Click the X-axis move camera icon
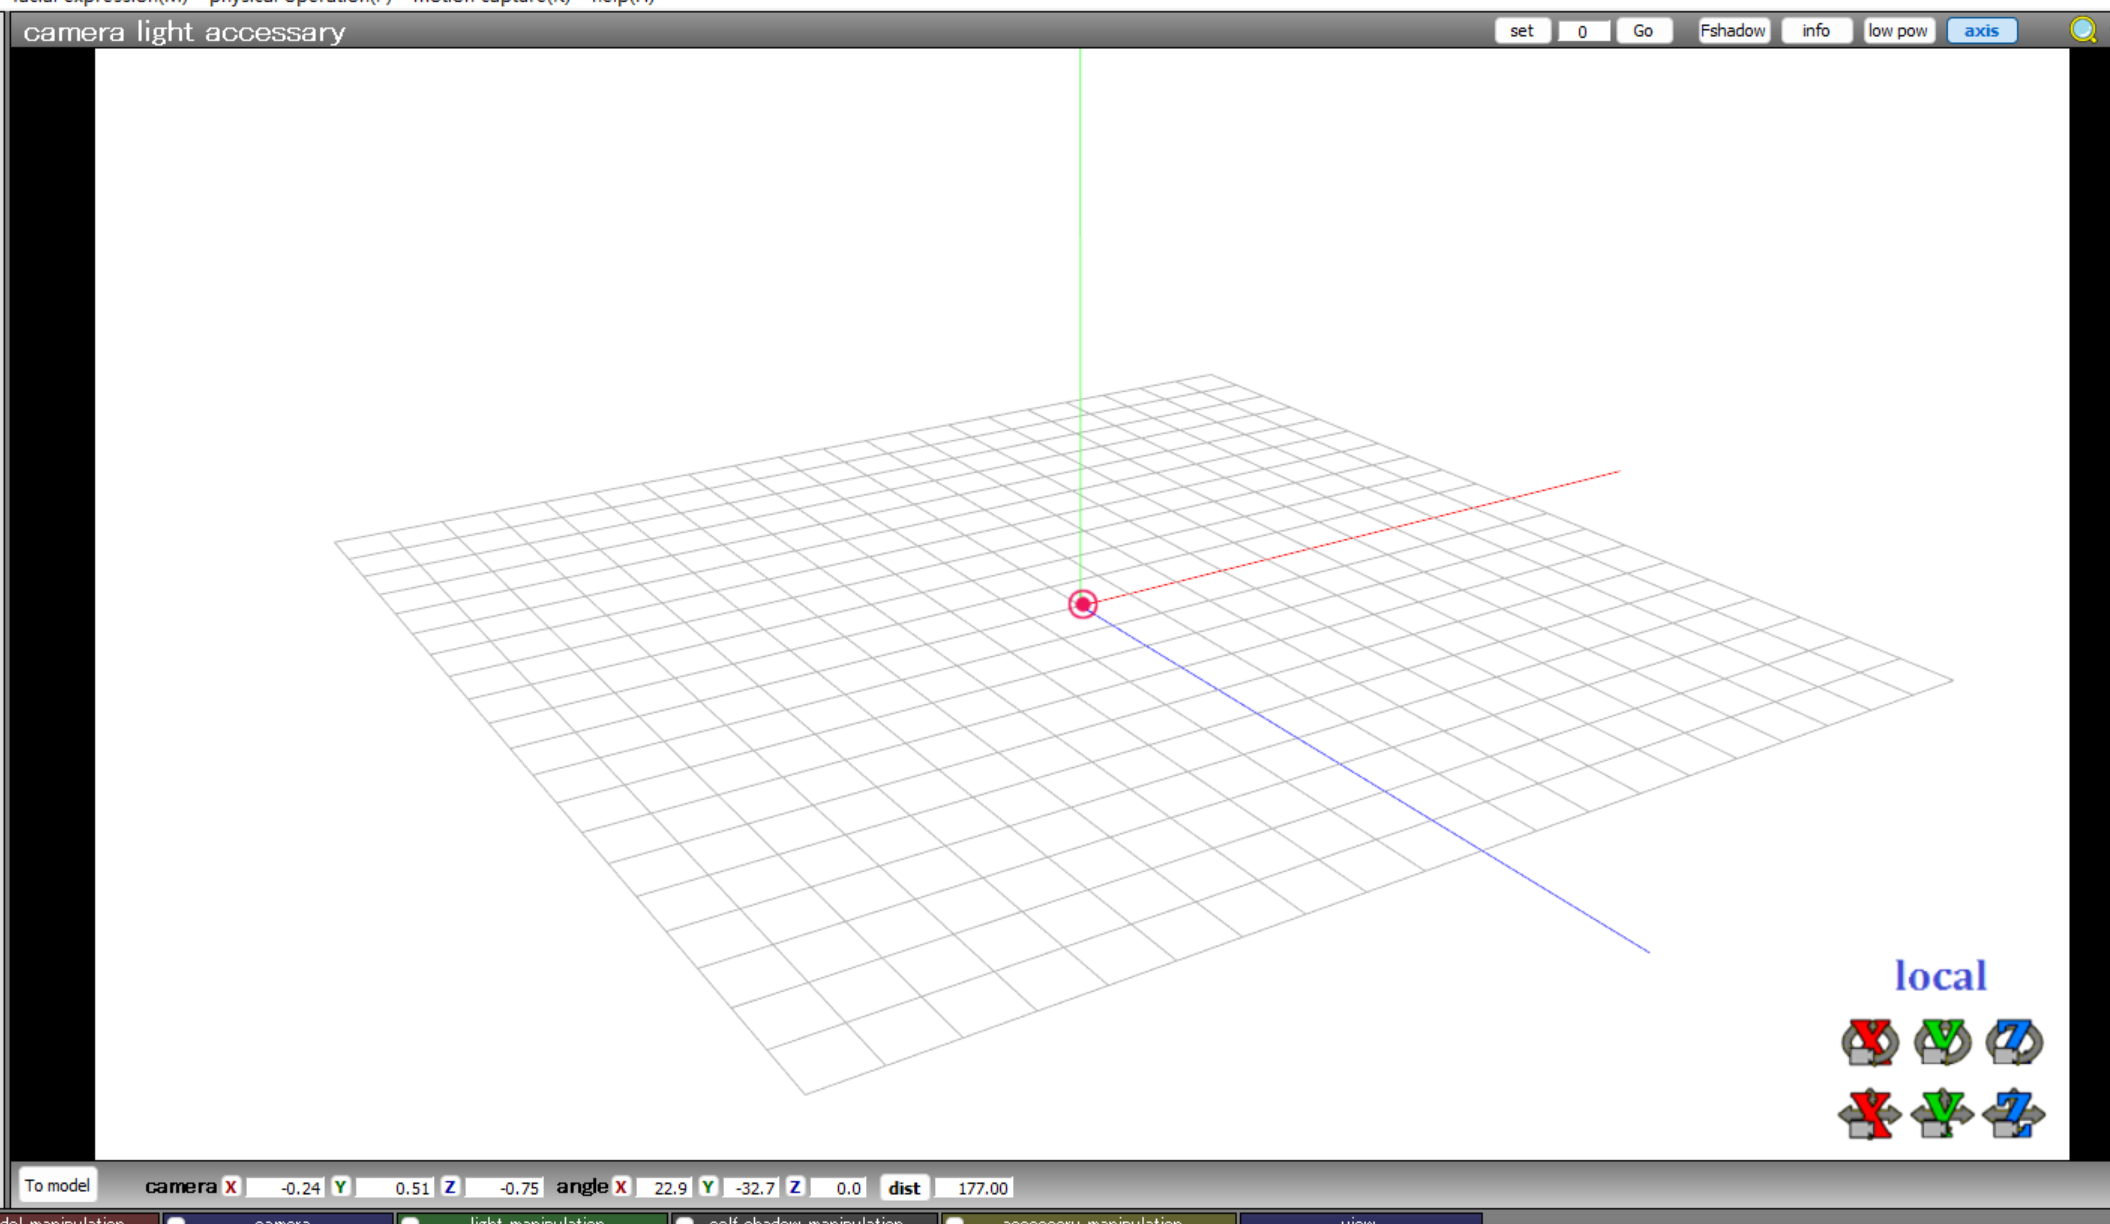This screenshot has width=2110, height=1224. coord(1869,1114)
